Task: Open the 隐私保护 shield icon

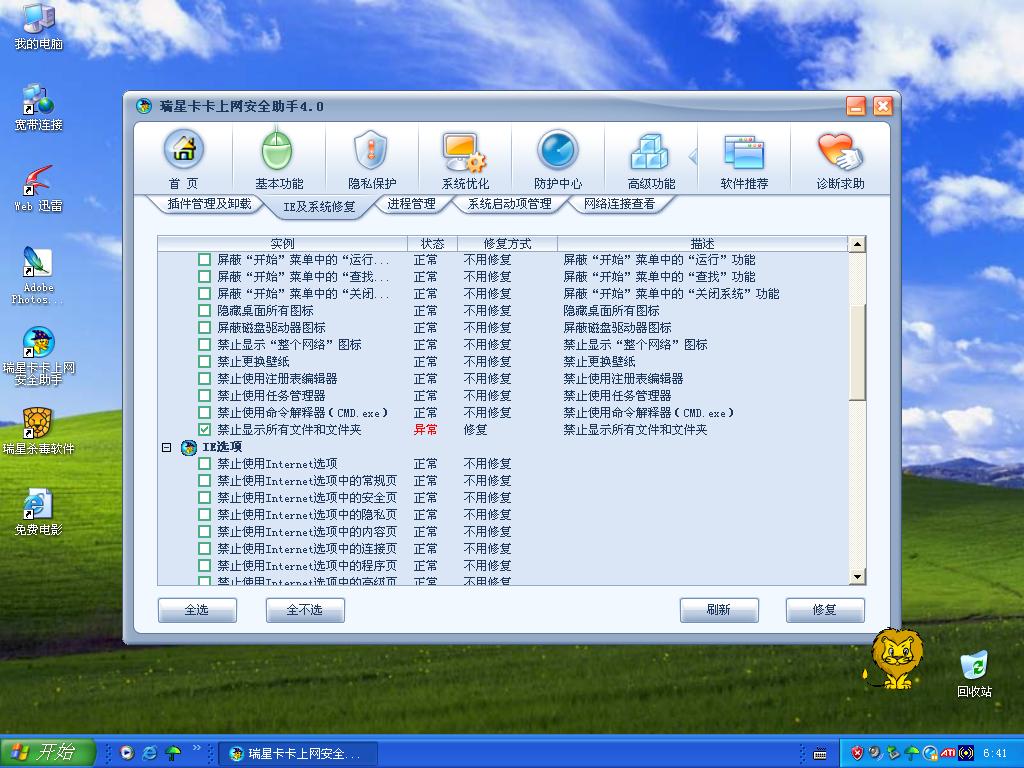Action: [x=370, y=150]
